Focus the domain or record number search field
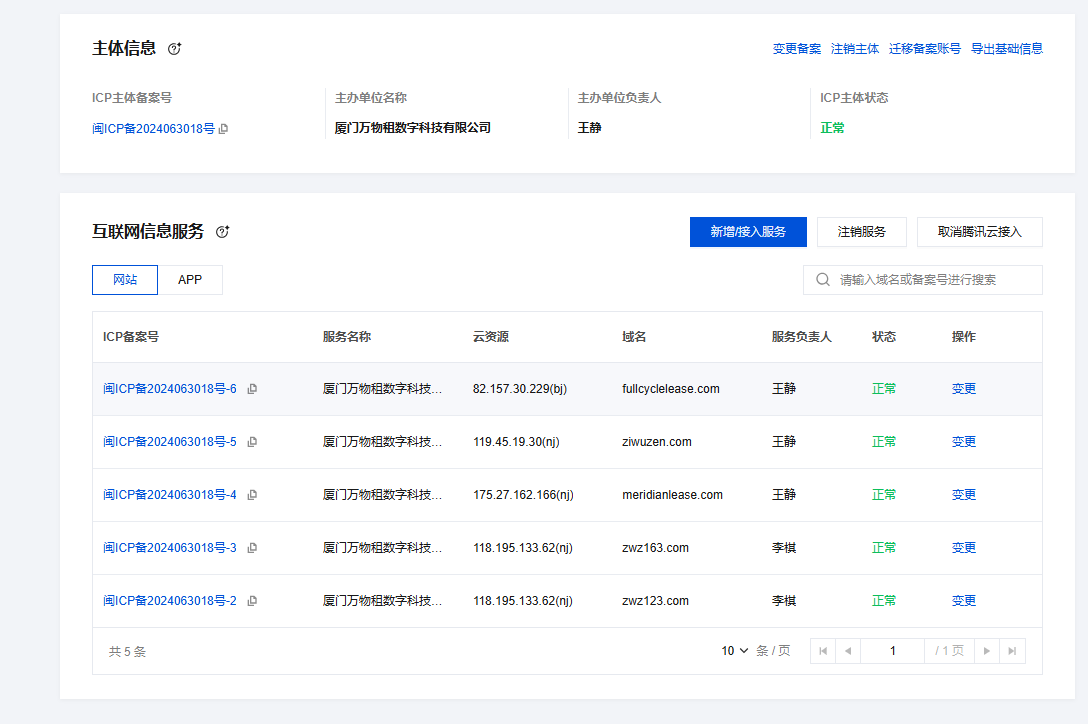This screenshot has height=724, width=1088. coord(923,280)
